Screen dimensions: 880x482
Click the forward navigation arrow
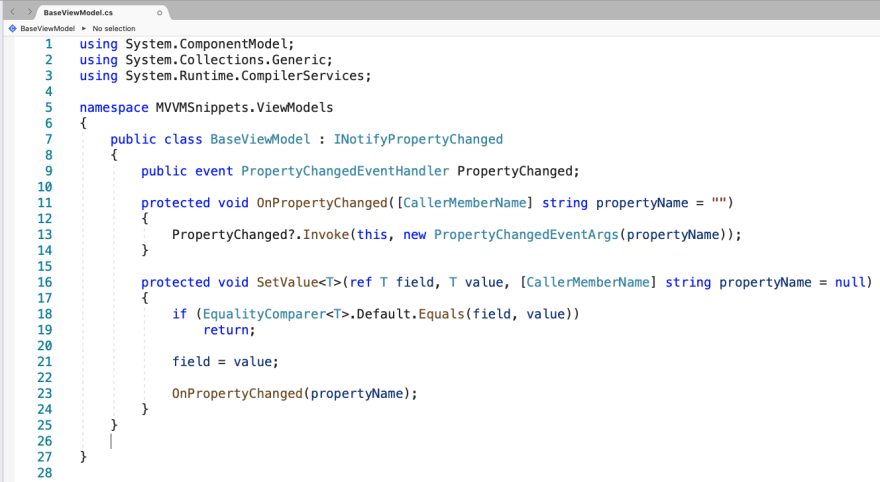[x=29, y=12]
